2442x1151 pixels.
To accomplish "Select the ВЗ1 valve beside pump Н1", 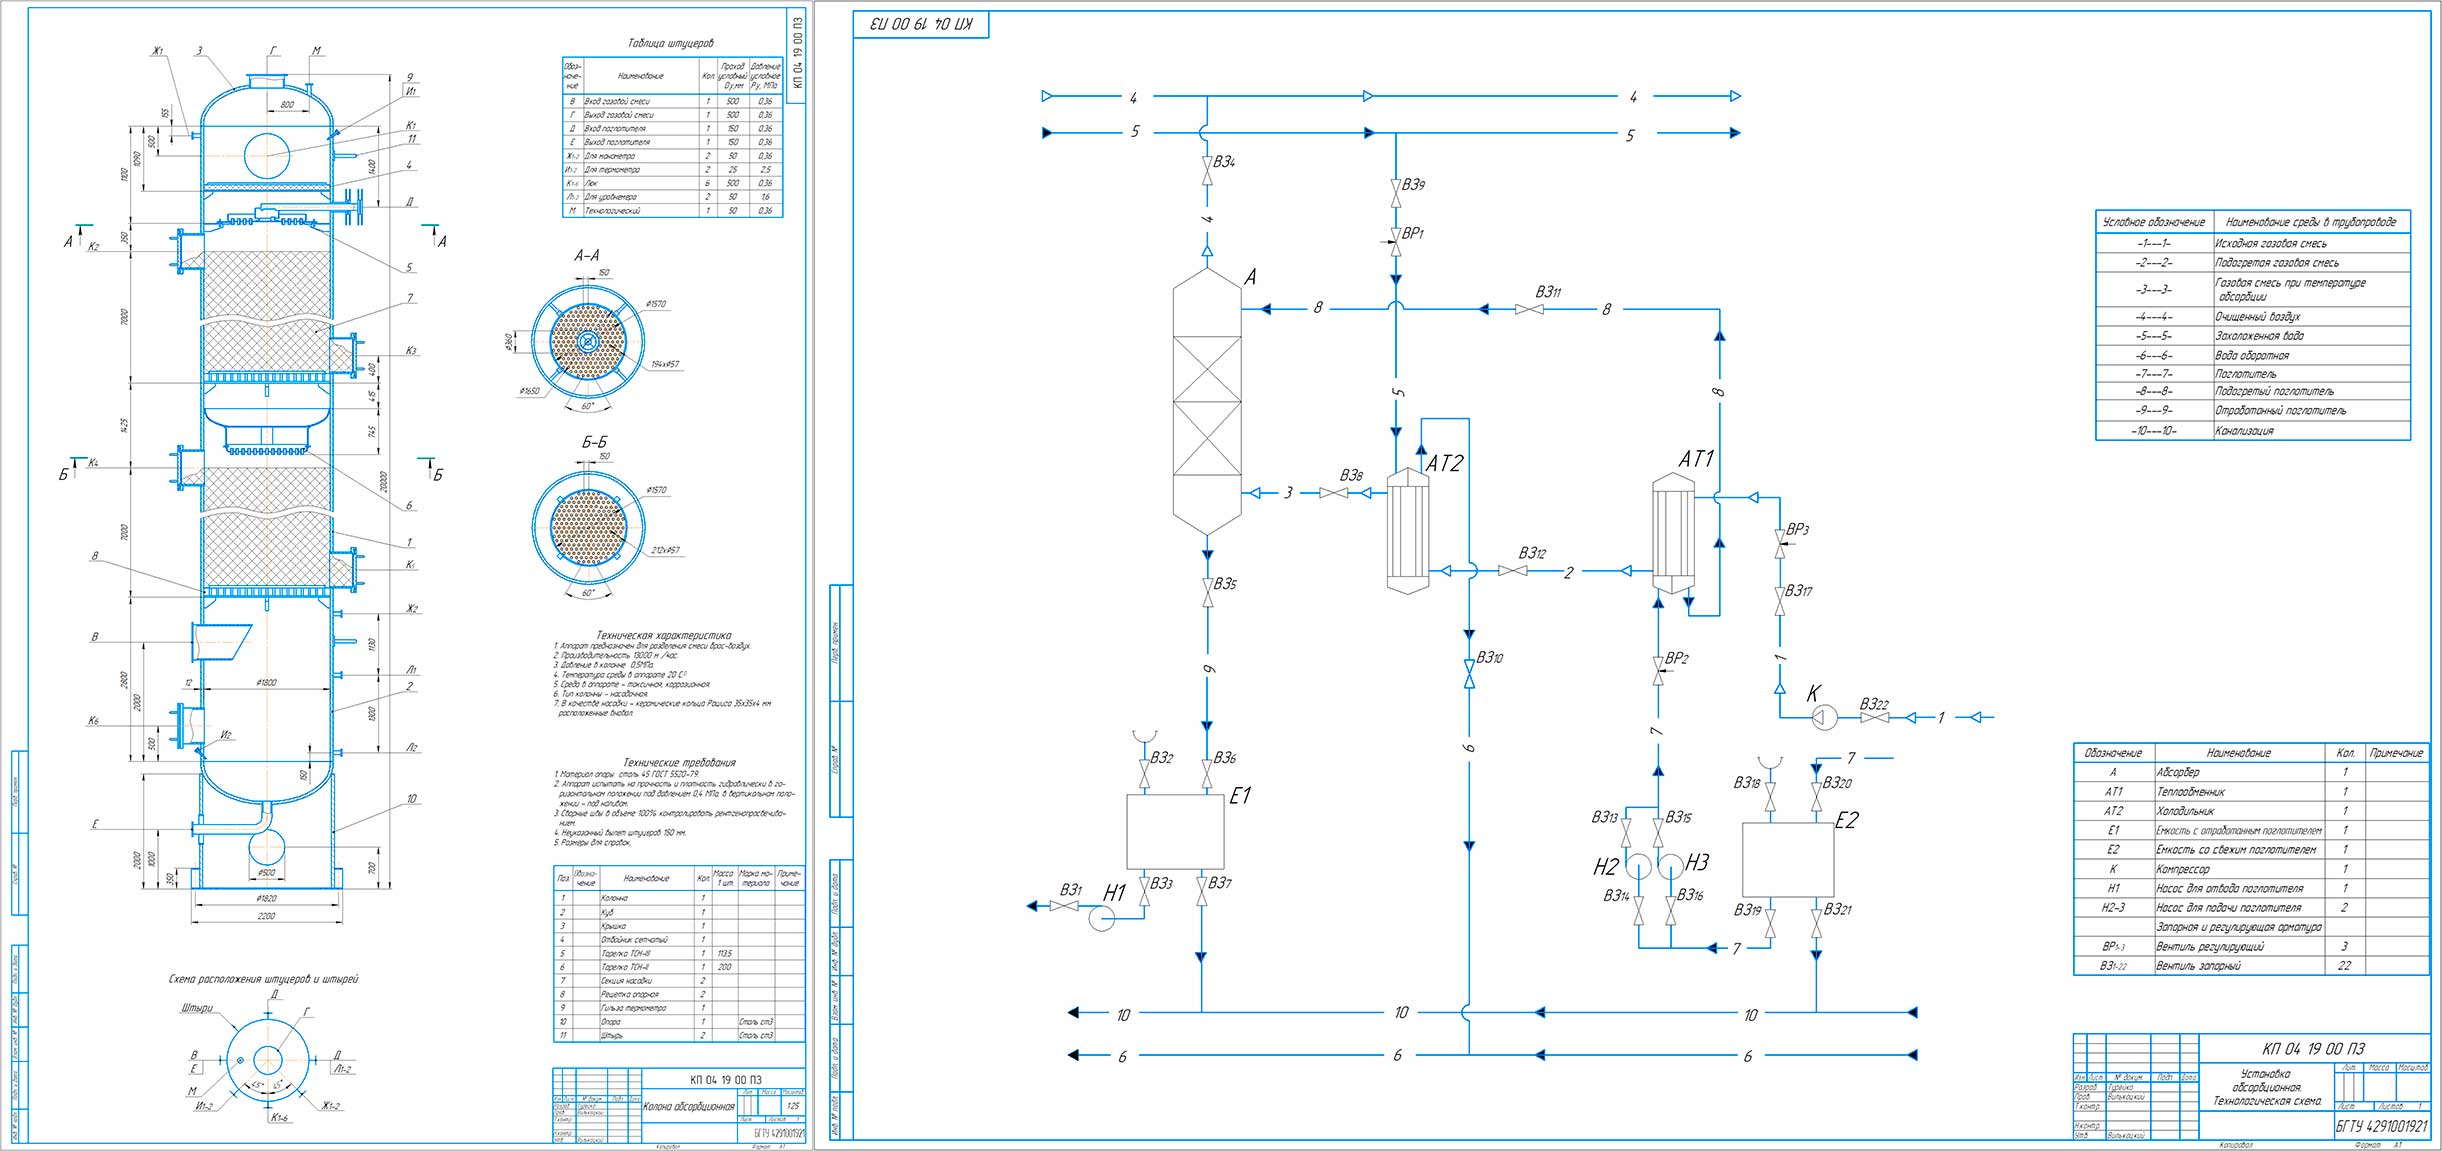I will tap(1063, 906).
